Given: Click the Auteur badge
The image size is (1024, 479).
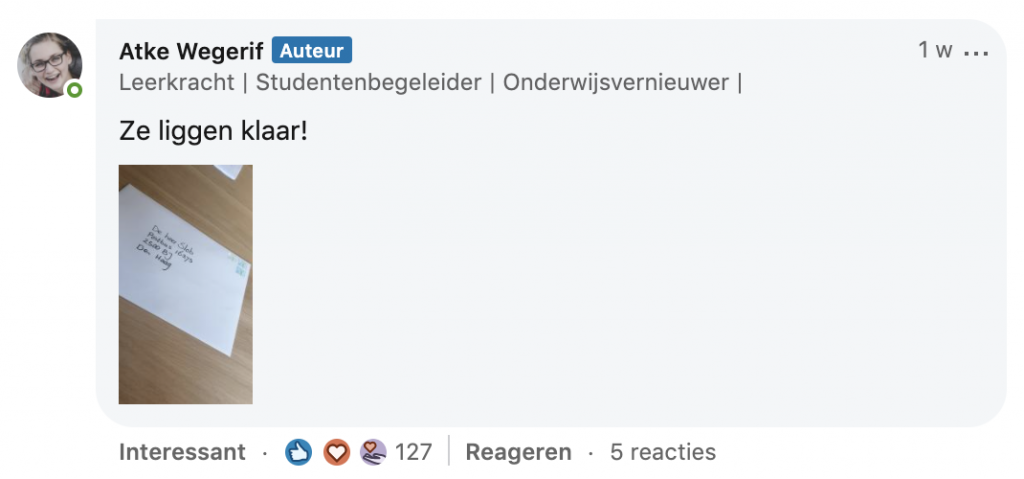Looking at the screenshot, I should [x=312, y=51].
